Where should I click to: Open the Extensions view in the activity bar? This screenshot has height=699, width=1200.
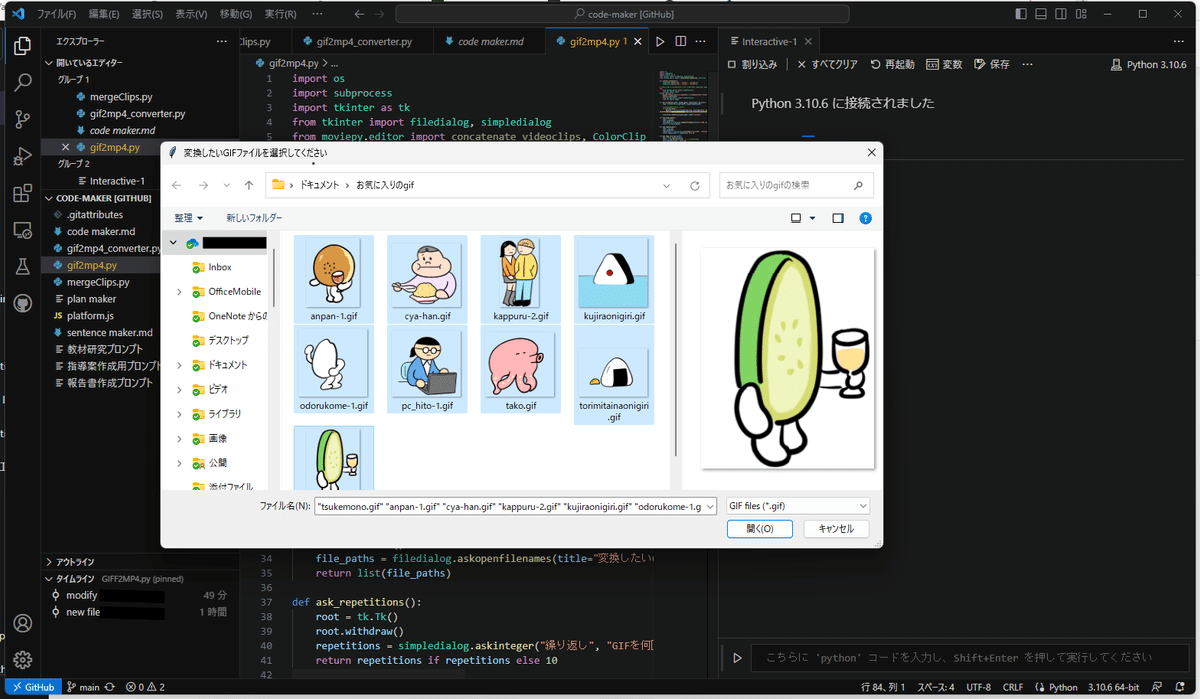[23, 193]
